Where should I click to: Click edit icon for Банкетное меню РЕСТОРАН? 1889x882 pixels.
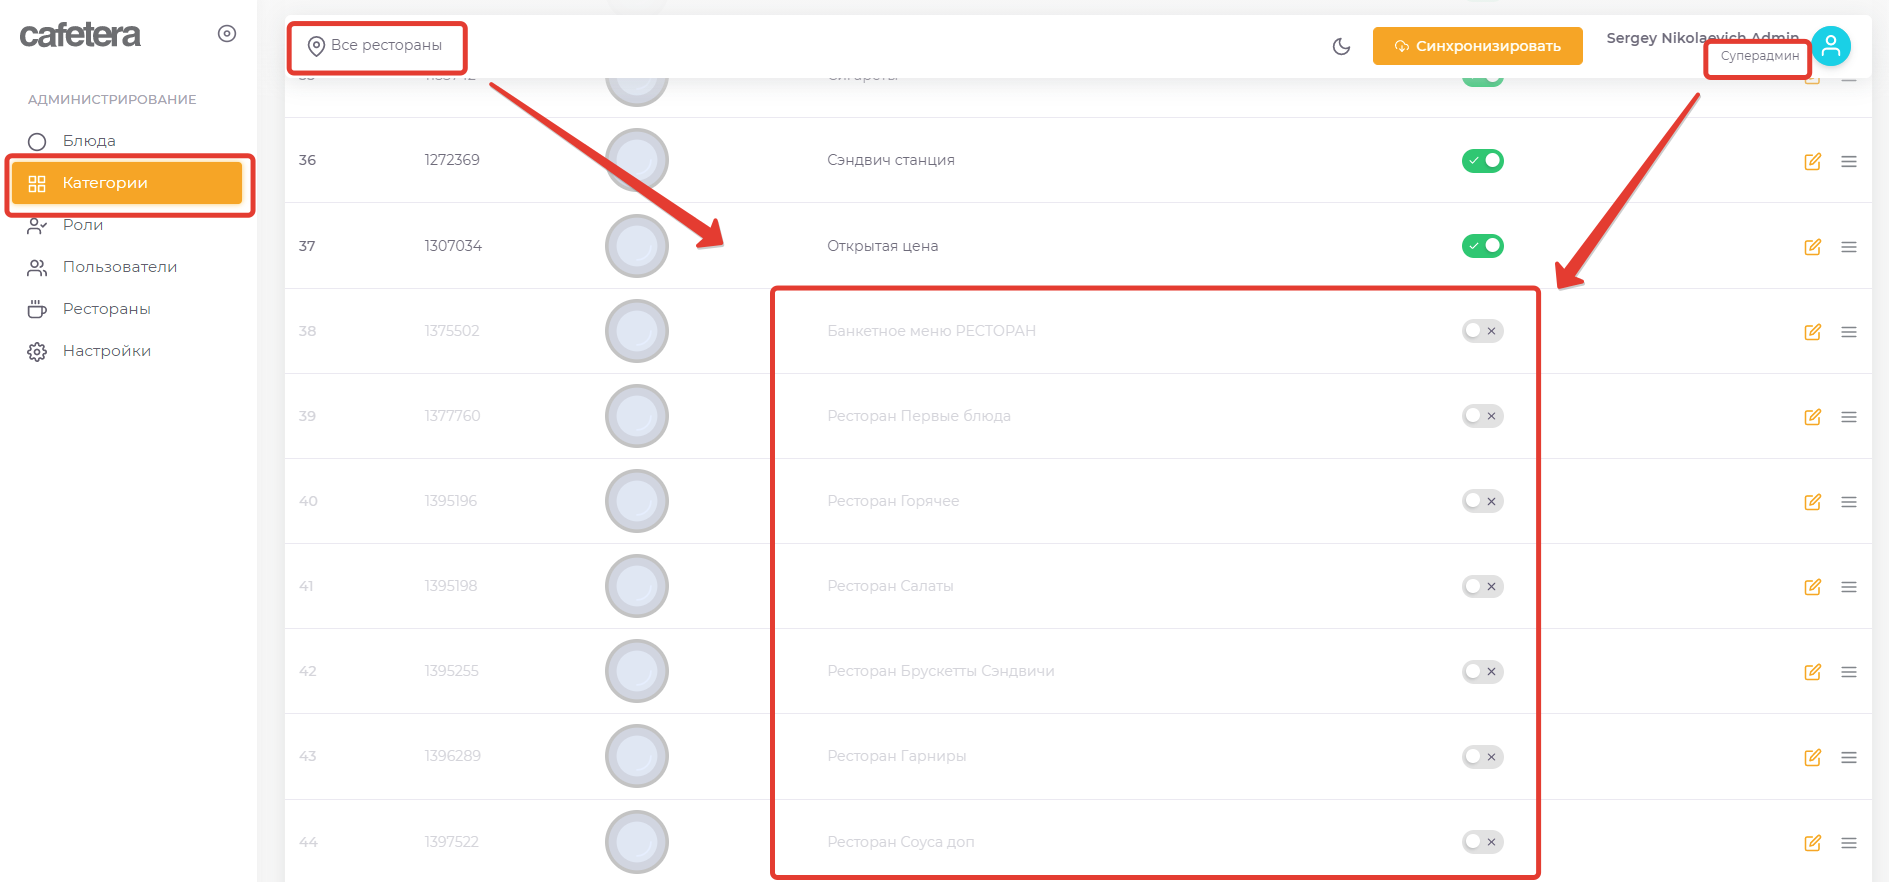[x=1812, y=332]
